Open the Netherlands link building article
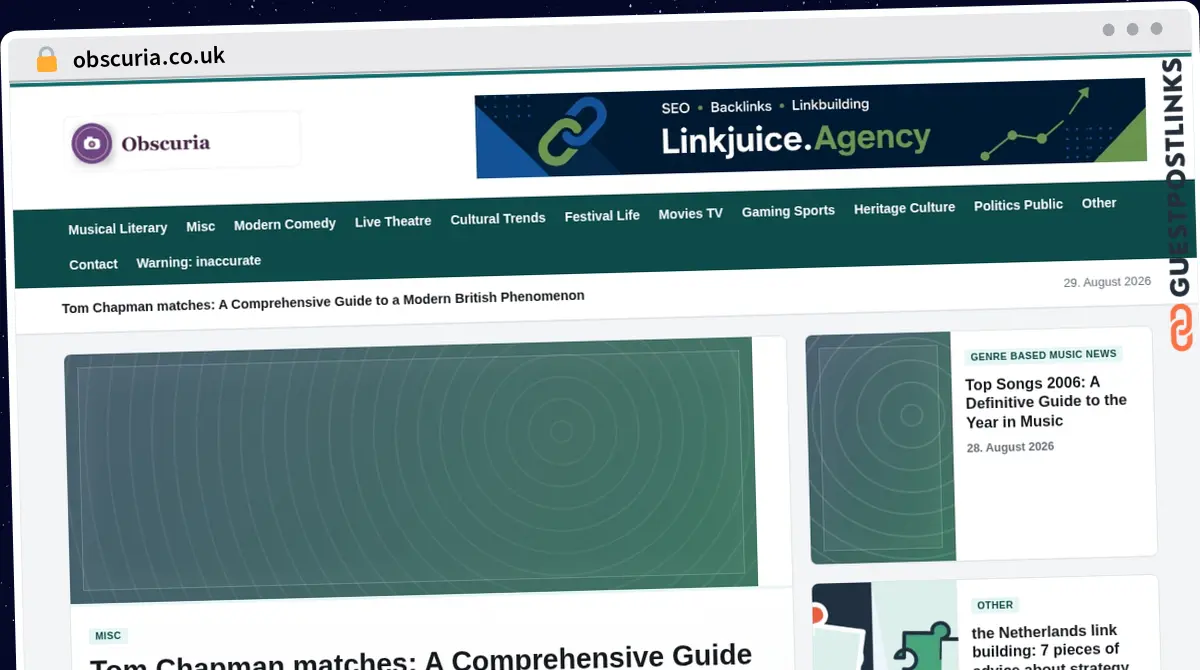This screenshot has width=1200, height=670. 1051,648
